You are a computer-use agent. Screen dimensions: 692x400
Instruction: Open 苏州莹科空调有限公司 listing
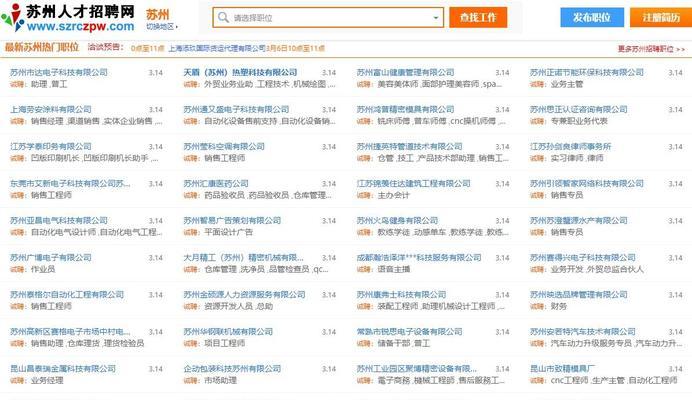coord(224,147)
